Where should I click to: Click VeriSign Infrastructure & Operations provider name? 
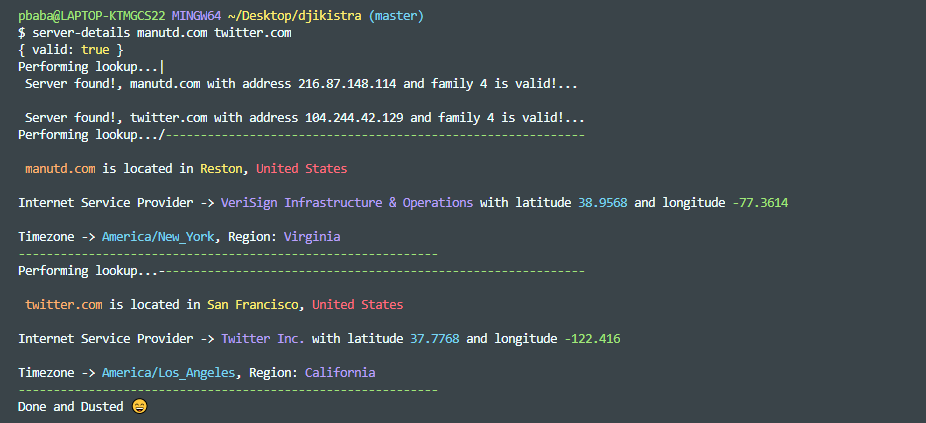pyautogui.click(x=347, y=203)
